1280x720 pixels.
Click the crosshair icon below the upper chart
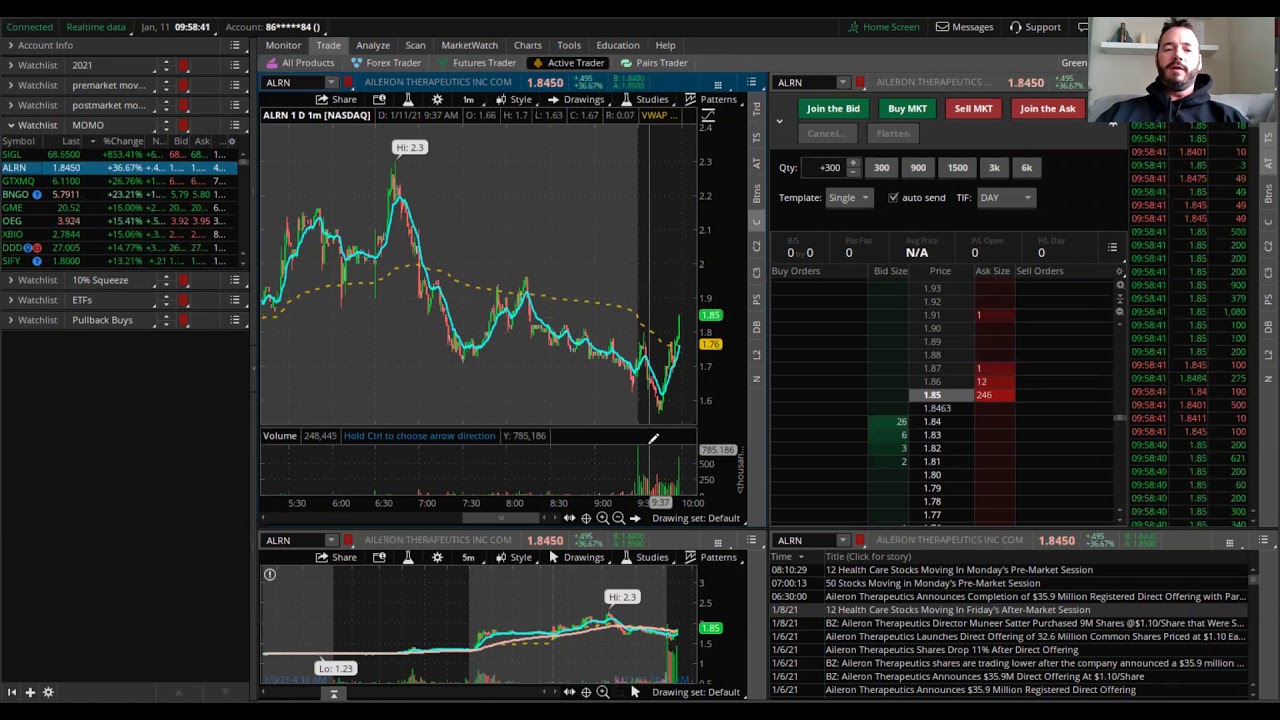[x=586, y=518]
